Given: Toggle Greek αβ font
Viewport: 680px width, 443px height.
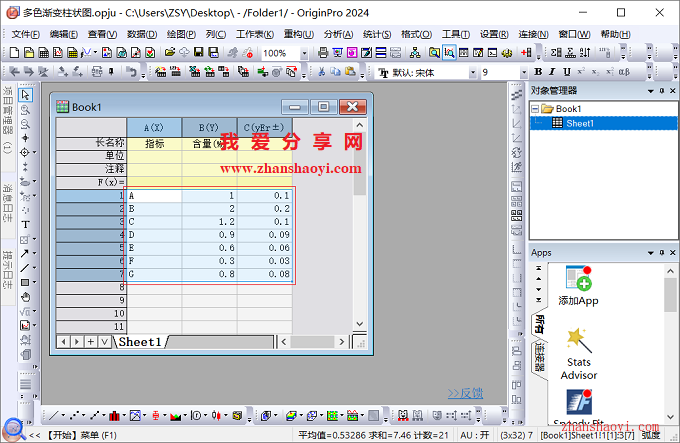Looking at the screenshot, I should tap(624, 72).
